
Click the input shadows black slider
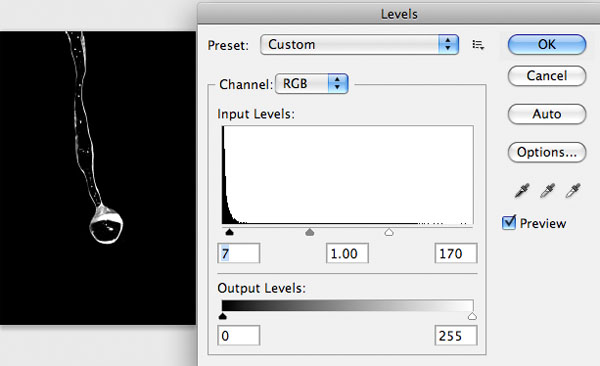pos(229,232)
